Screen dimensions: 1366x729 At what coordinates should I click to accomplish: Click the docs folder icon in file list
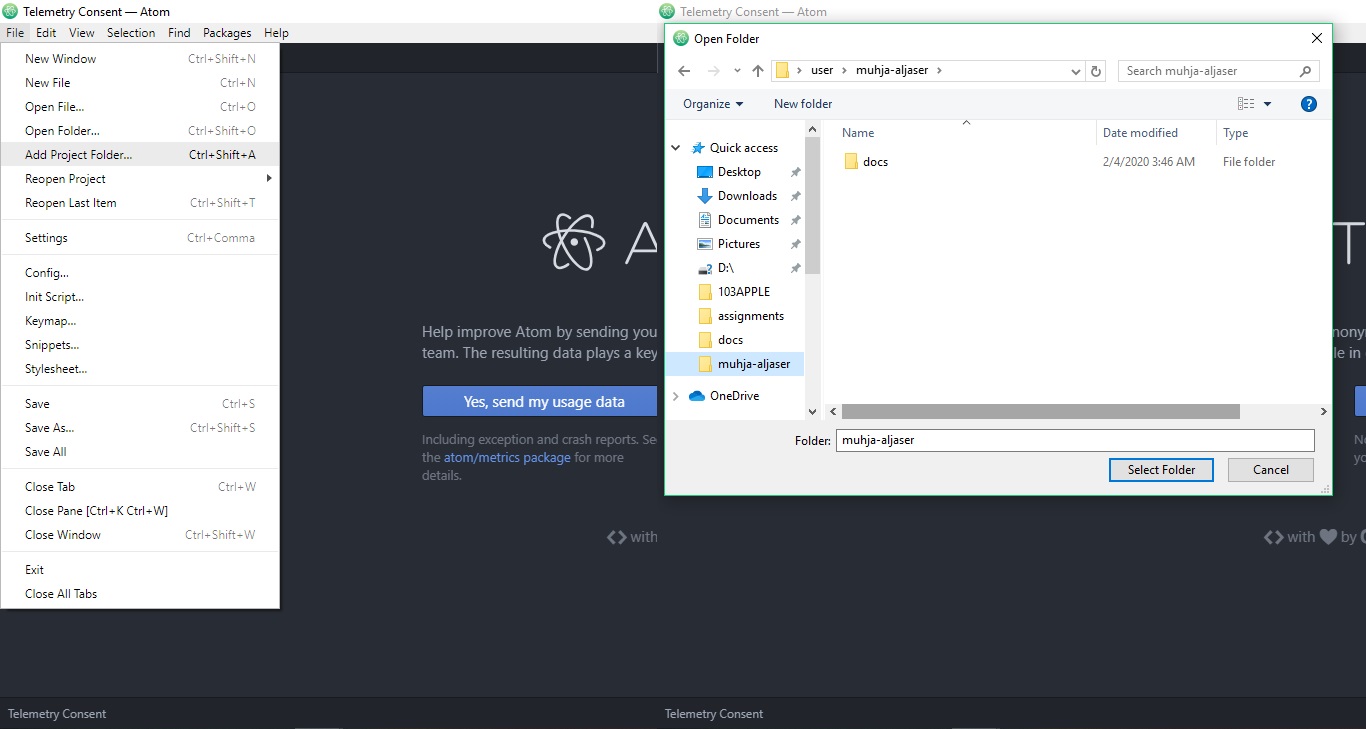851,162
